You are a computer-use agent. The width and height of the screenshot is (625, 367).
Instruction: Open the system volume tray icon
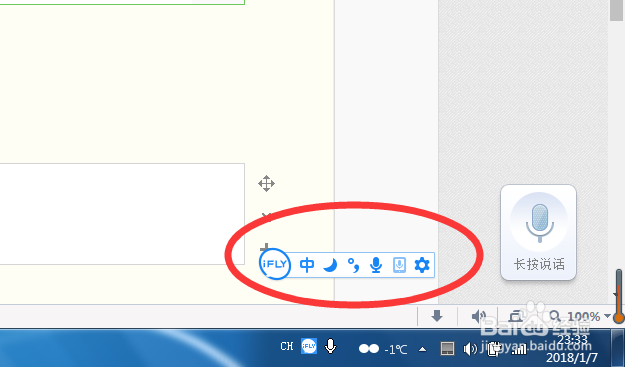470,349
